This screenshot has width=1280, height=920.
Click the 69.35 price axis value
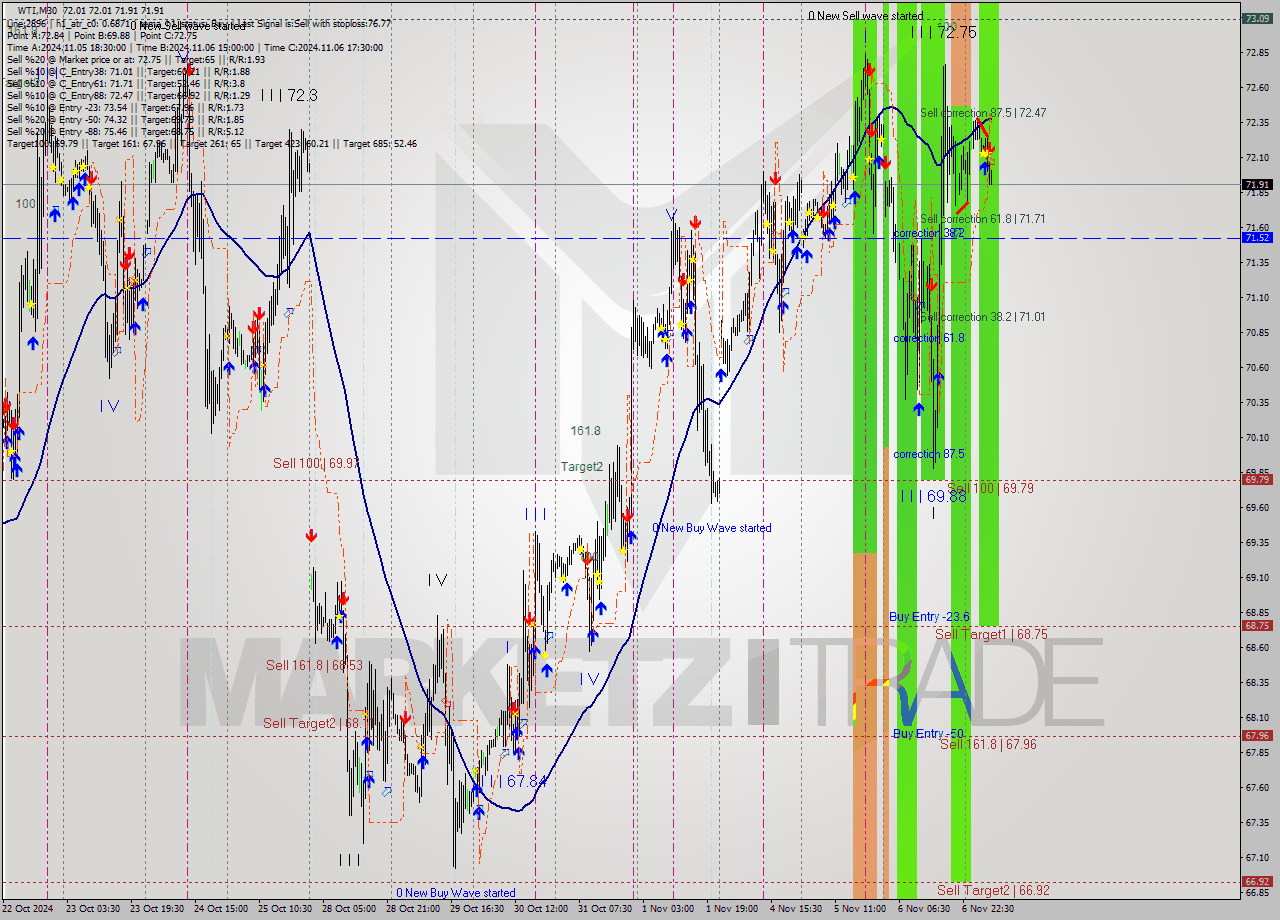pos(1256,542)
